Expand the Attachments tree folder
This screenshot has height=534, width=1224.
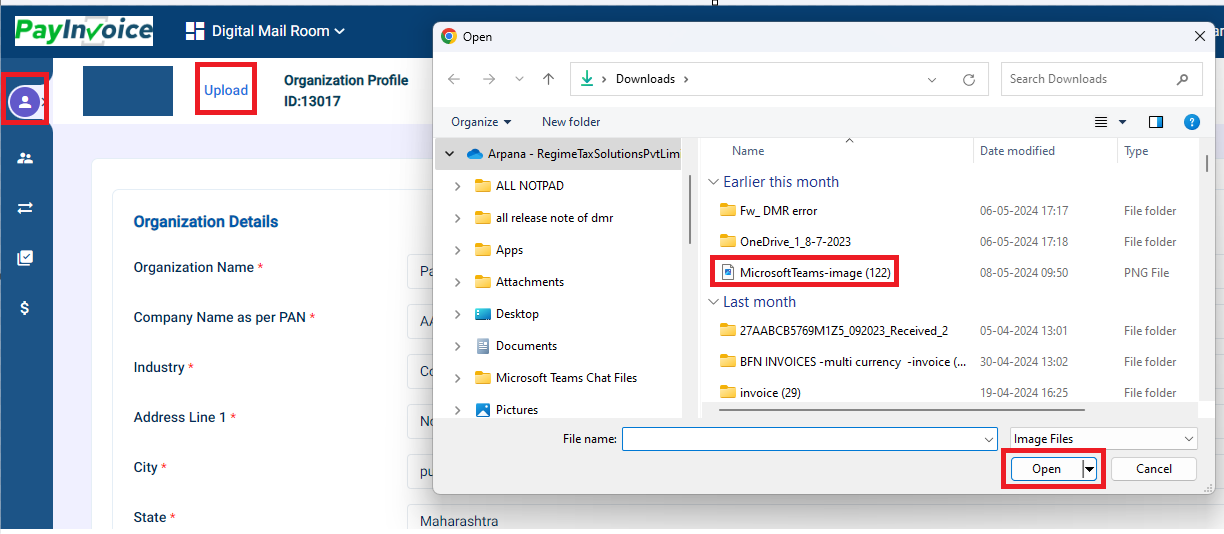(458, 282)
